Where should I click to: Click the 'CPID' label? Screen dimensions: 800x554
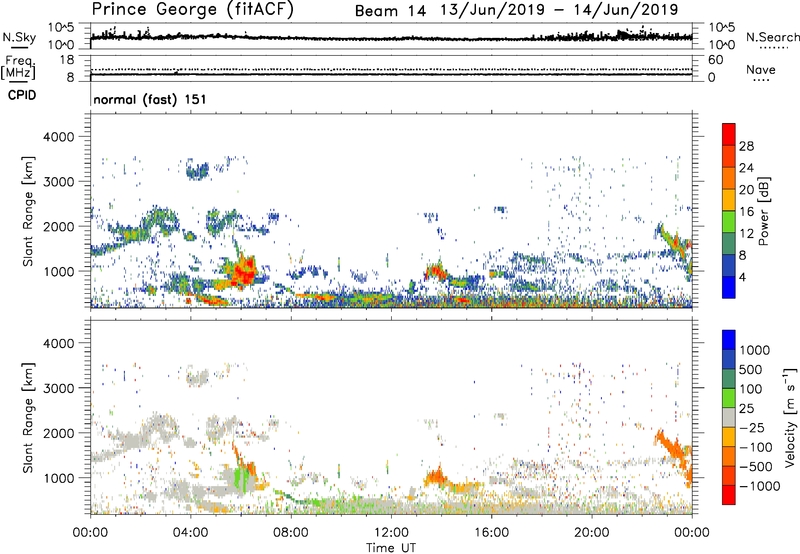tap(22, 95)
